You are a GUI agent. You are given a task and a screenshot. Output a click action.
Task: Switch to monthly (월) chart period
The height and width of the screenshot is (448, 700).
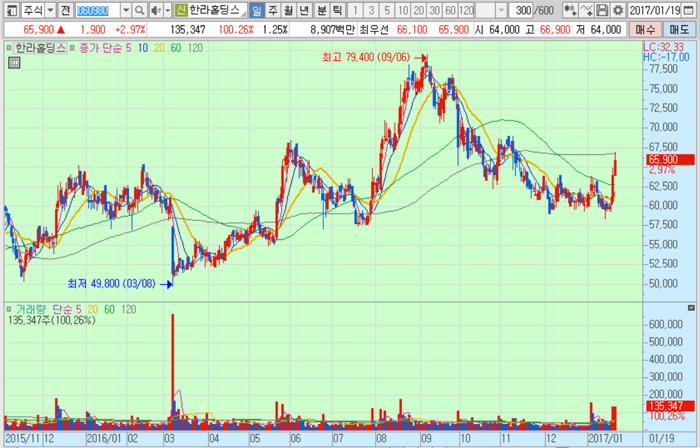(289, 10)
